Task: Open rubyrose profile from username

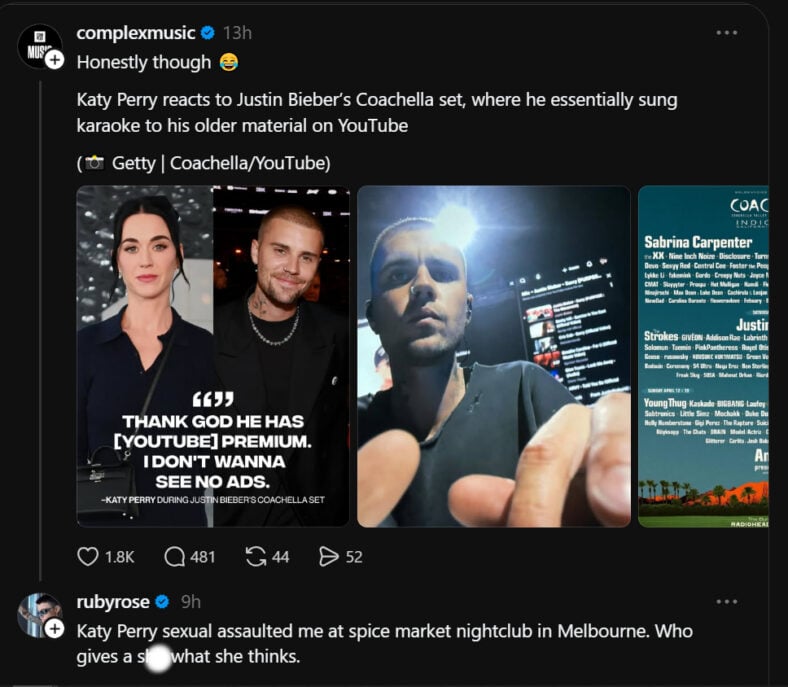Action: point(113,602)
